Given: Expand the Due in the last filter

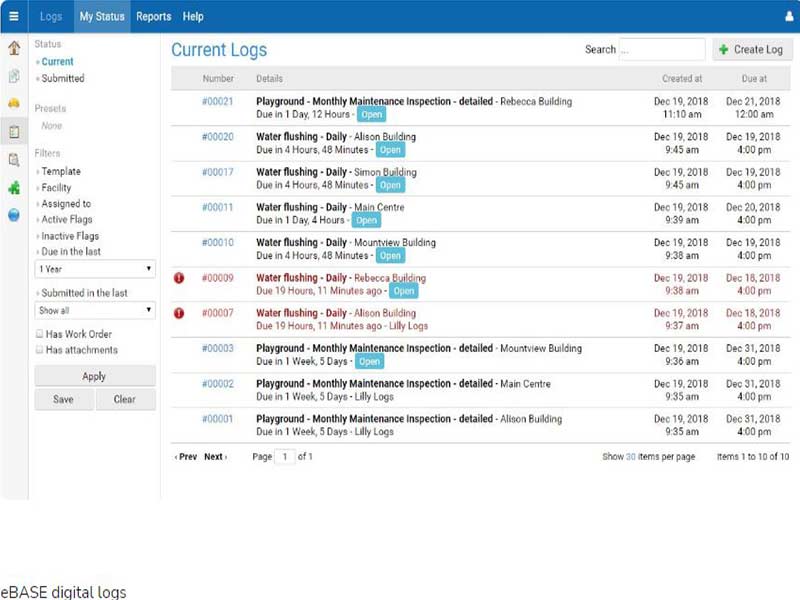Looking at the screenshot, I should tap(71, 252).
